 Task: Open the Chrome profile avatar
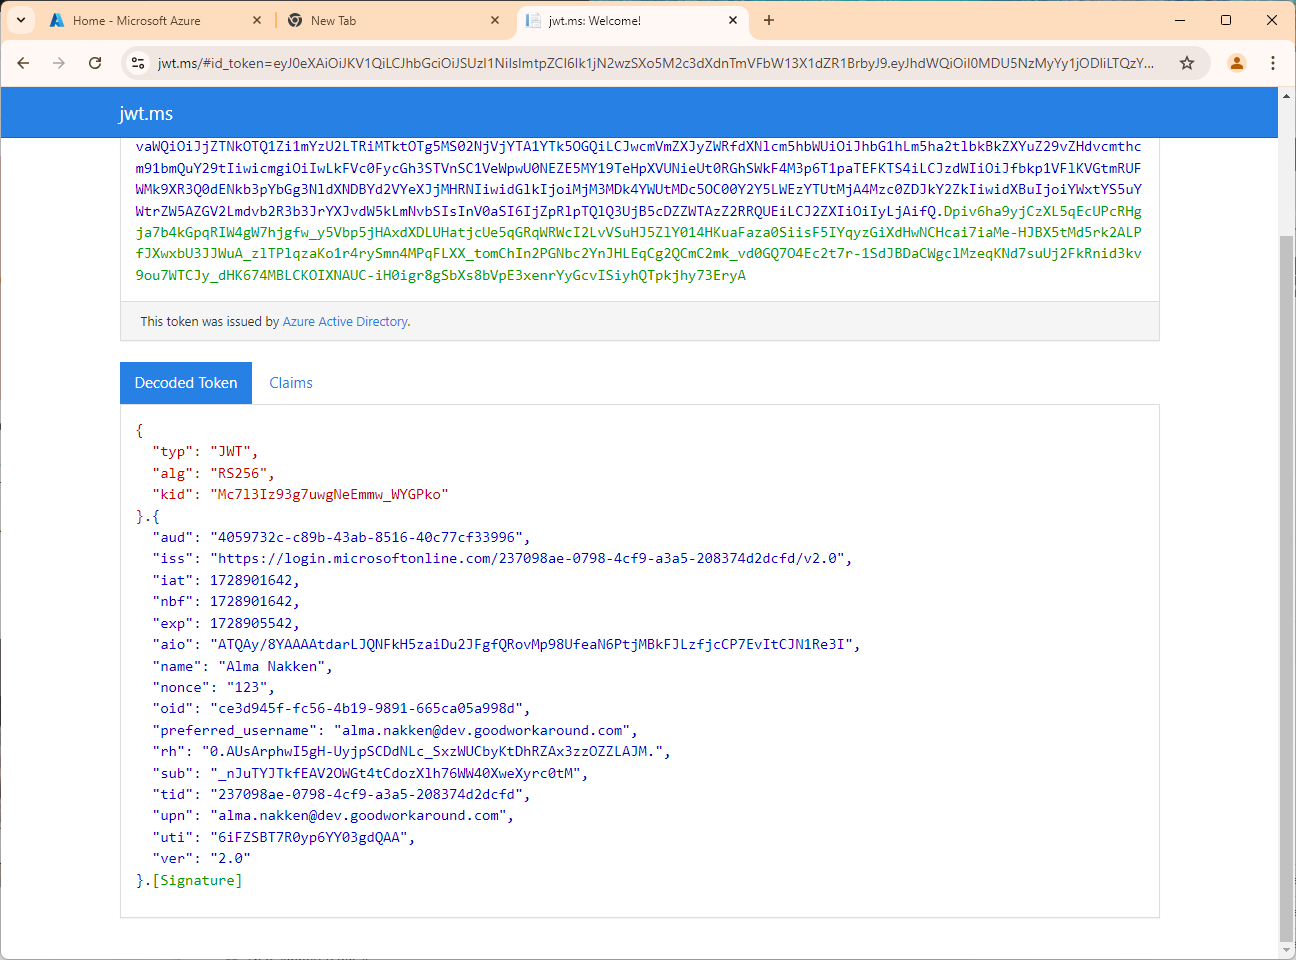[x=1237, y=63]
